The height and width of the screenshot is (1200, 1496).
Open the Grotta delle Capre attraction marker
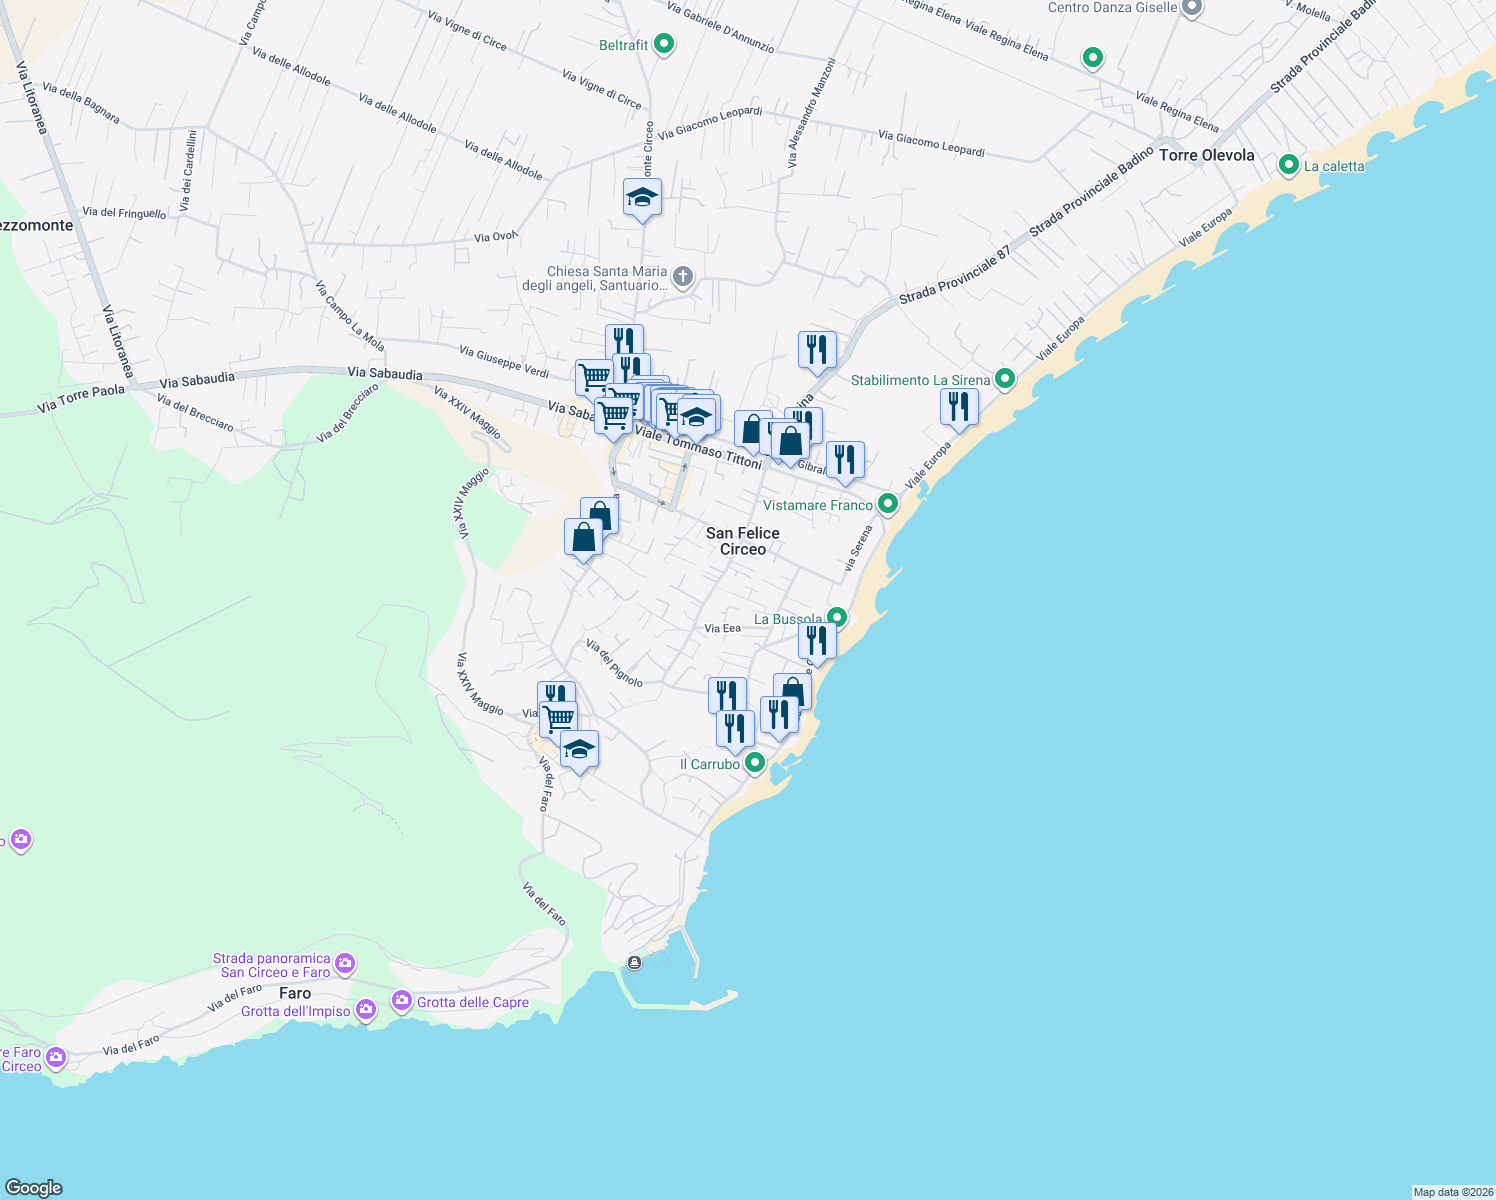point(403,1001)
